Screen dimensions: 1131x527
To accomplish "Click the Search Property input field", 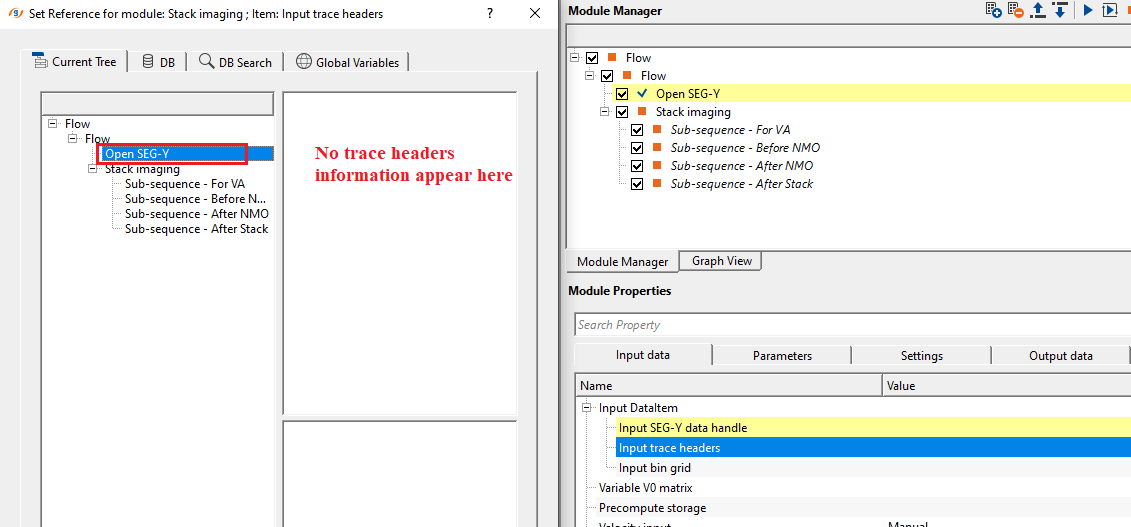I will tap(850, 325).
